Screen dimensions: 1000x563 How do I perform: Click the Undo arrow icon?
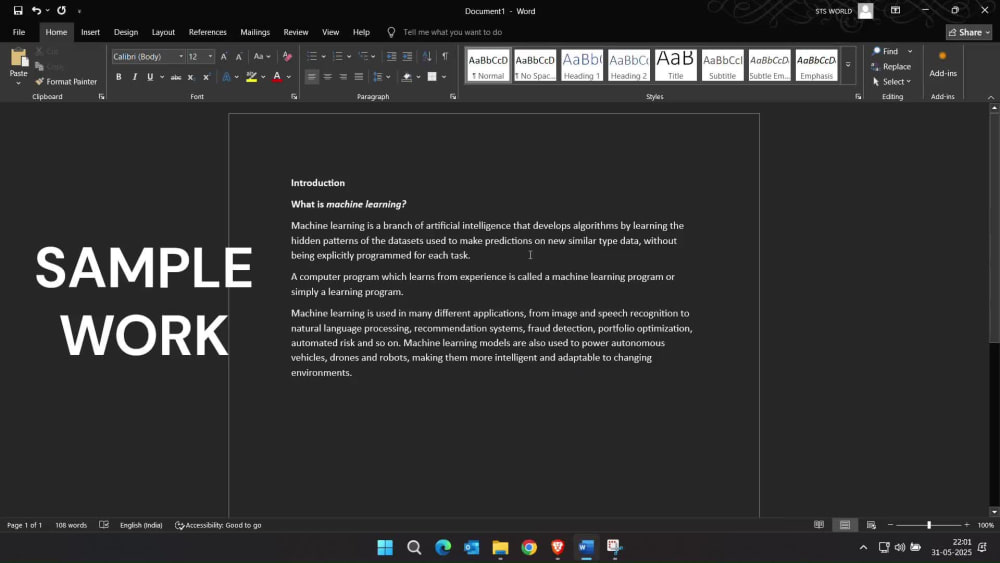pyautogui.click(x=36, y=10)
